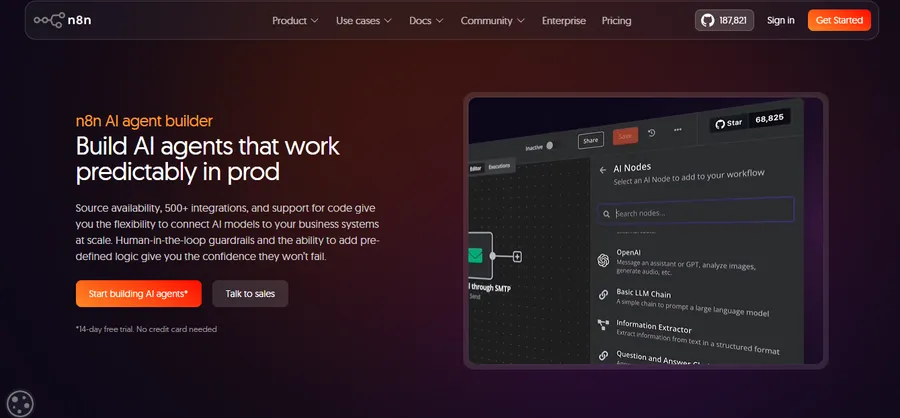The width and height of the screenshot is (900, 418).
Task: Focus the Search nodes input field
Action: pyautogui.click(x=696, y=211)
